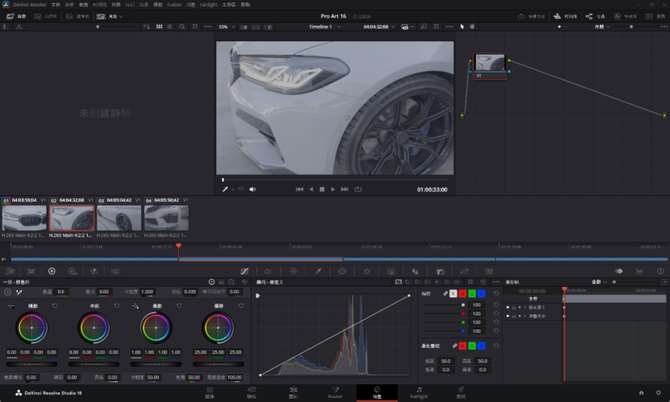670x402 pixels.
Task: Reset the Lift color wheel
Action: [x=52, y=305]
